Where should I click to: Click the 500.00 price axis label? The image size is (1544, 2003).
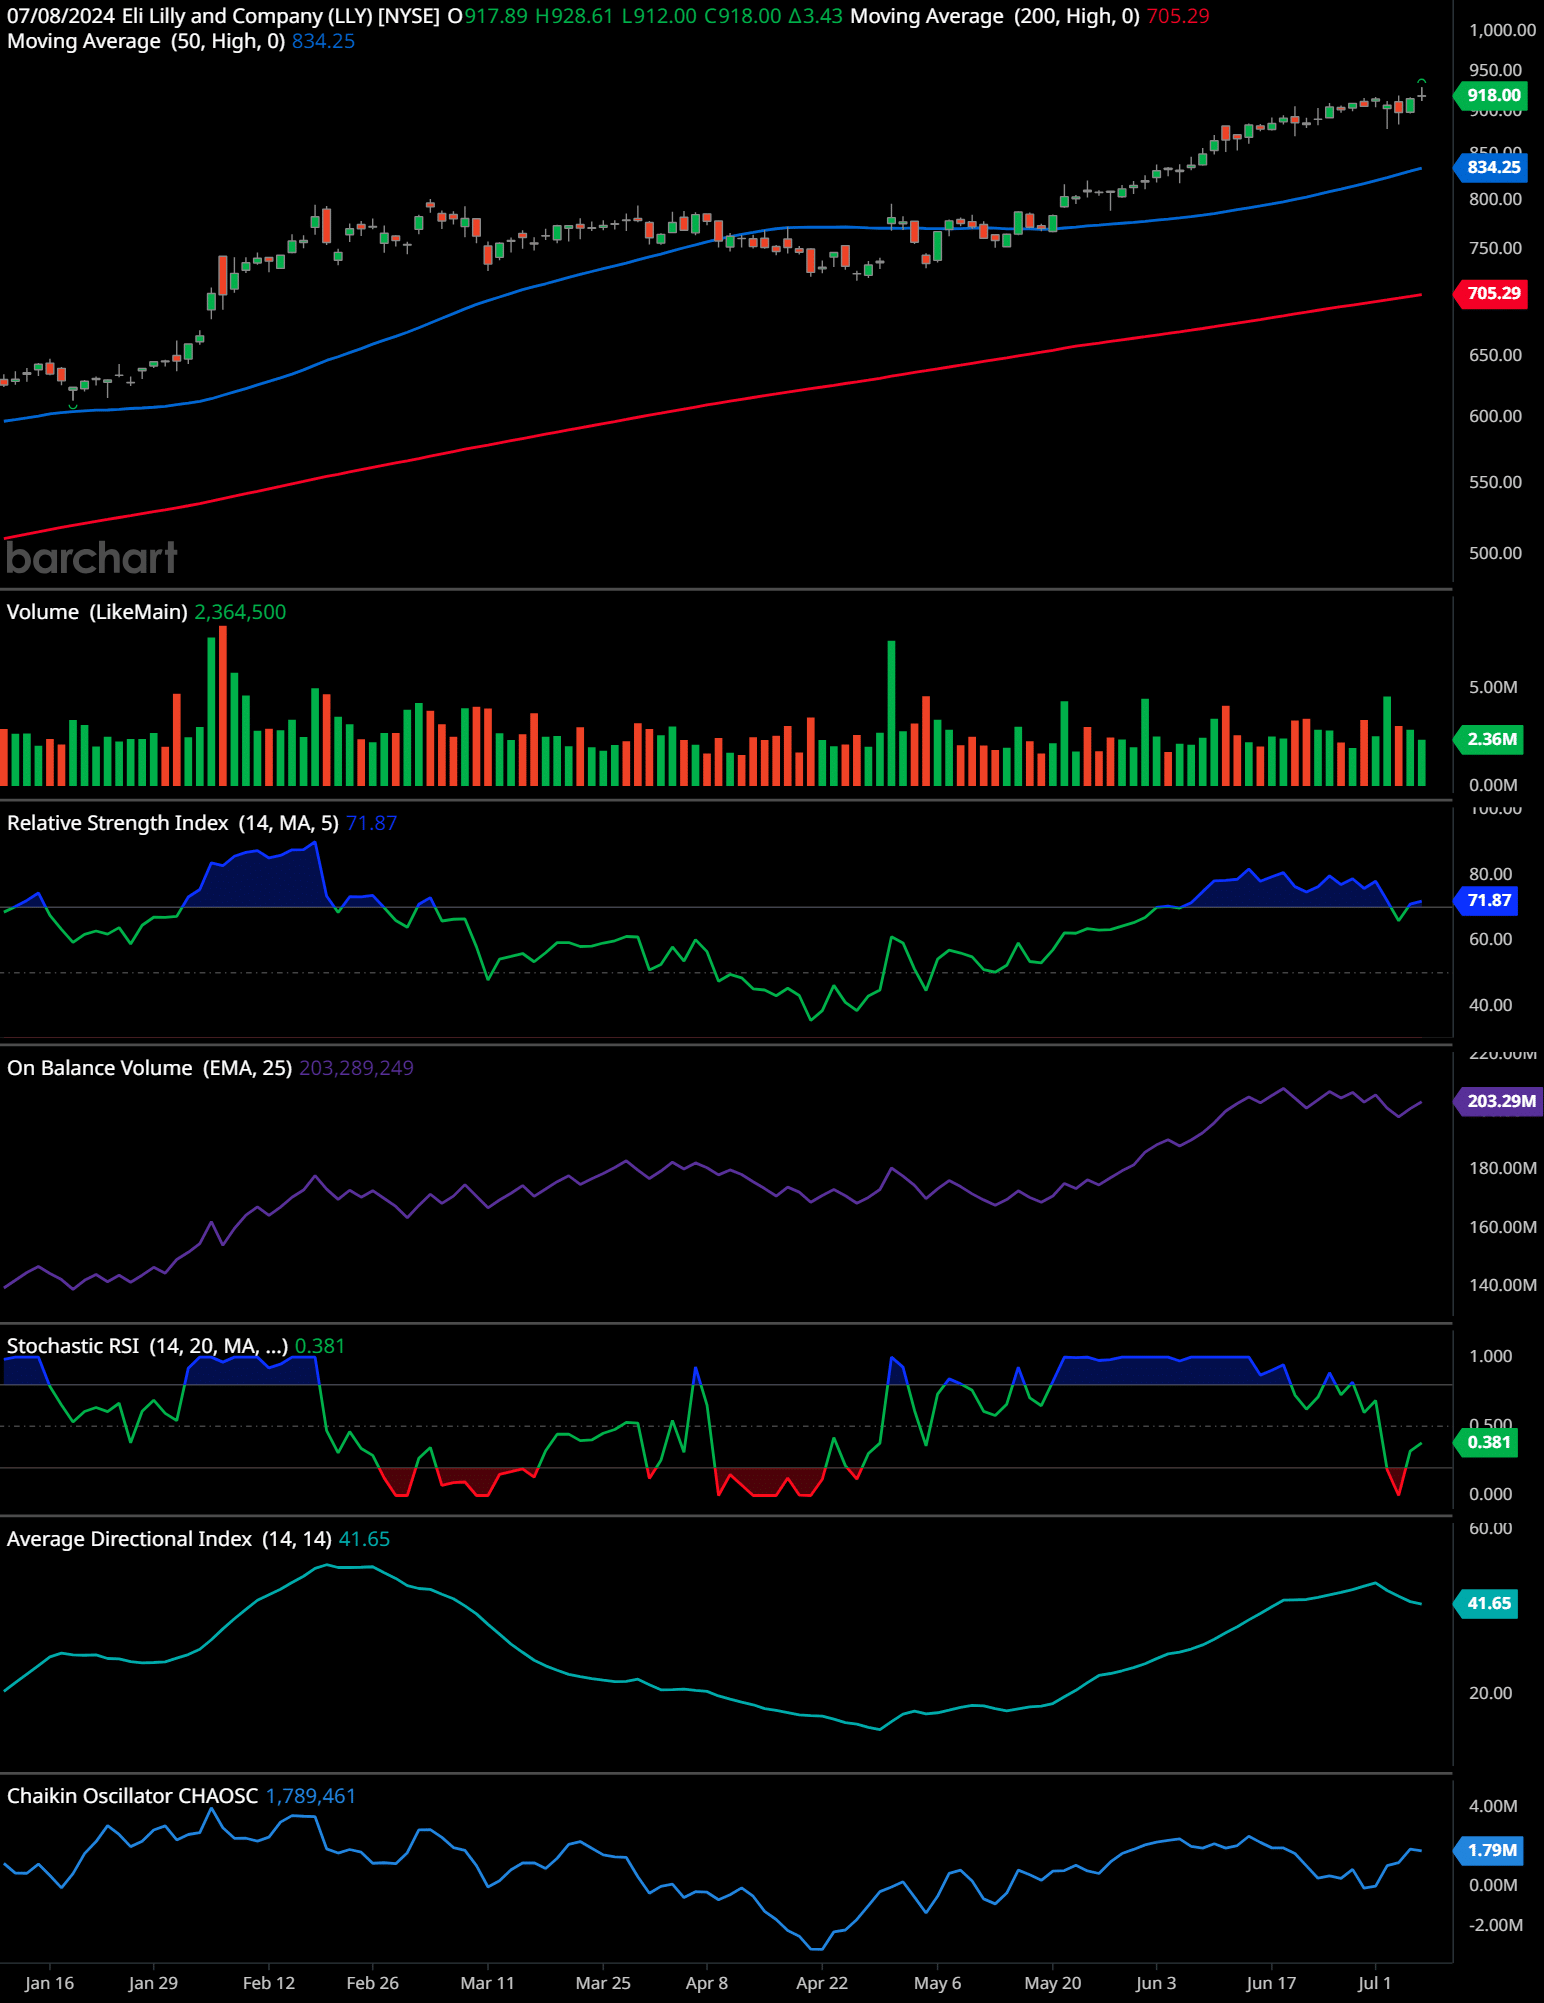coord(1495,553)
